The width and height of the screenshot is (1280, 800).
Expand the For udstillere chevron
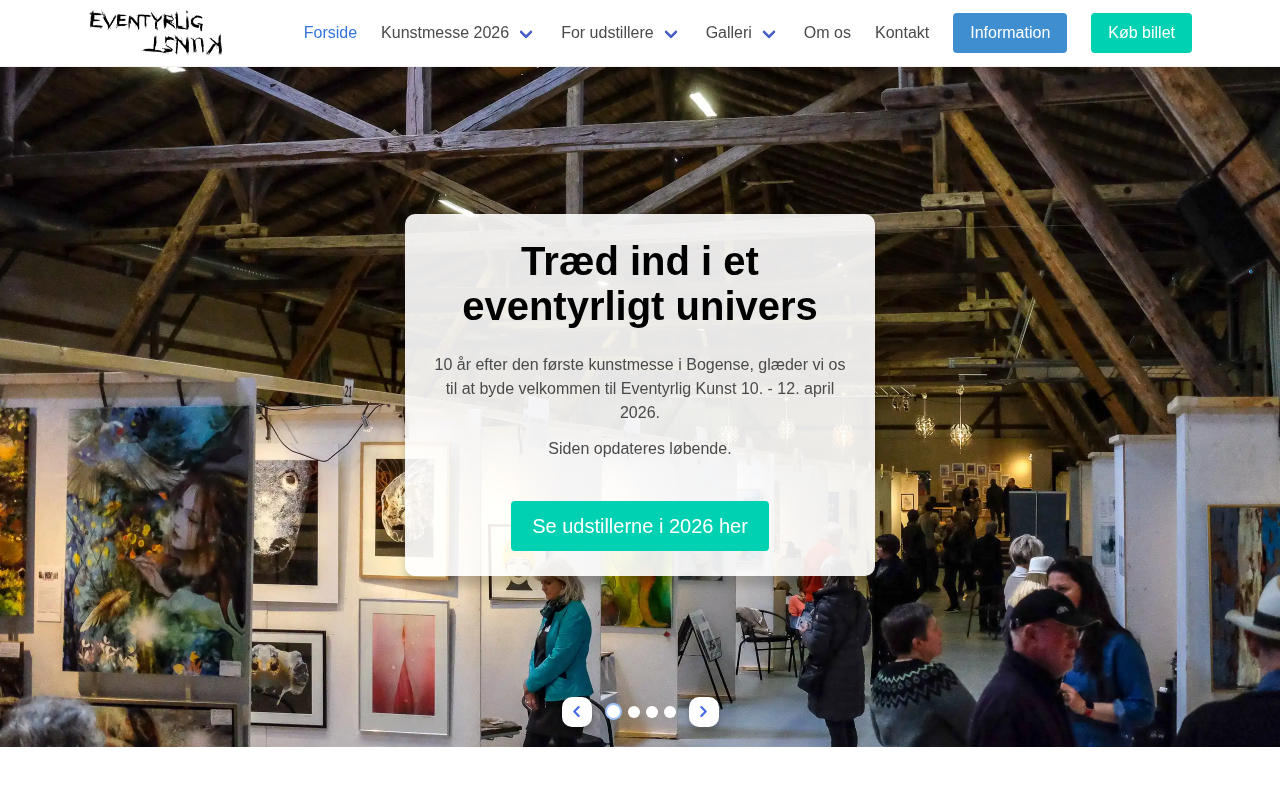tap(671, 34)
